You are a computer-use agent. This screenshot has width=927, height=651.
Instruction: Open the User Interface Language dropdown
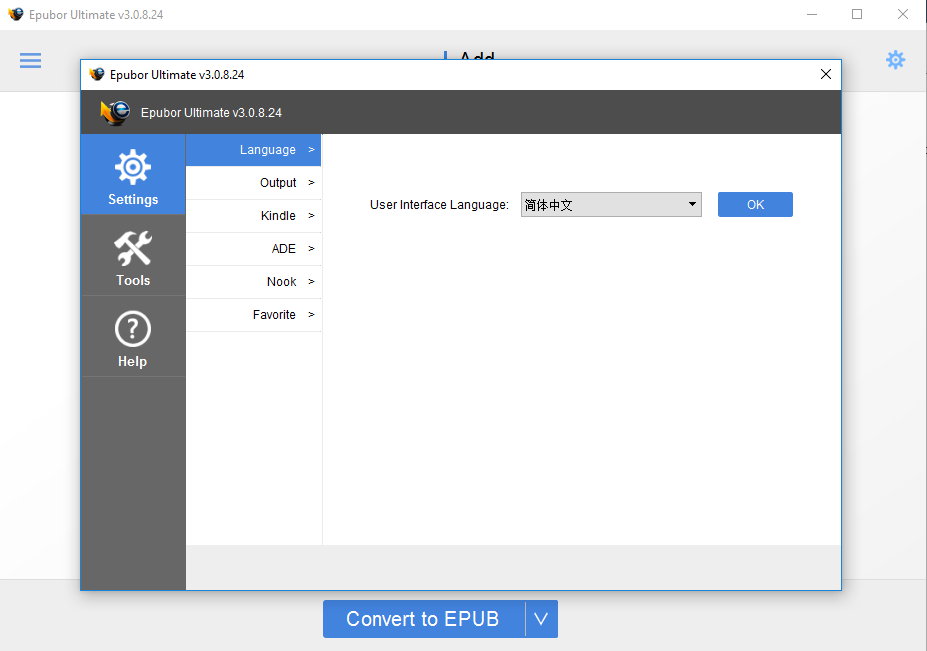(x=611, y=205)
